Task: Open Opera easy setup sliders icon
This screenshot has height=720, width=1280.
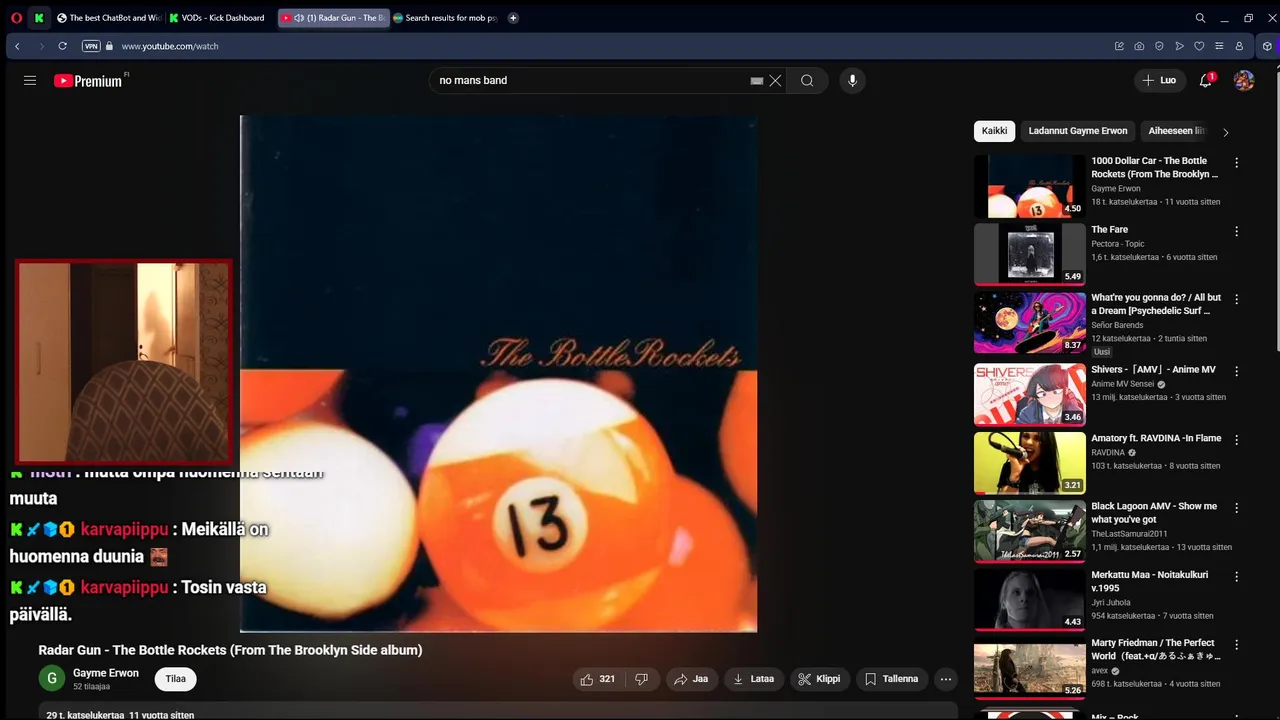Action: coord(1219,46)
